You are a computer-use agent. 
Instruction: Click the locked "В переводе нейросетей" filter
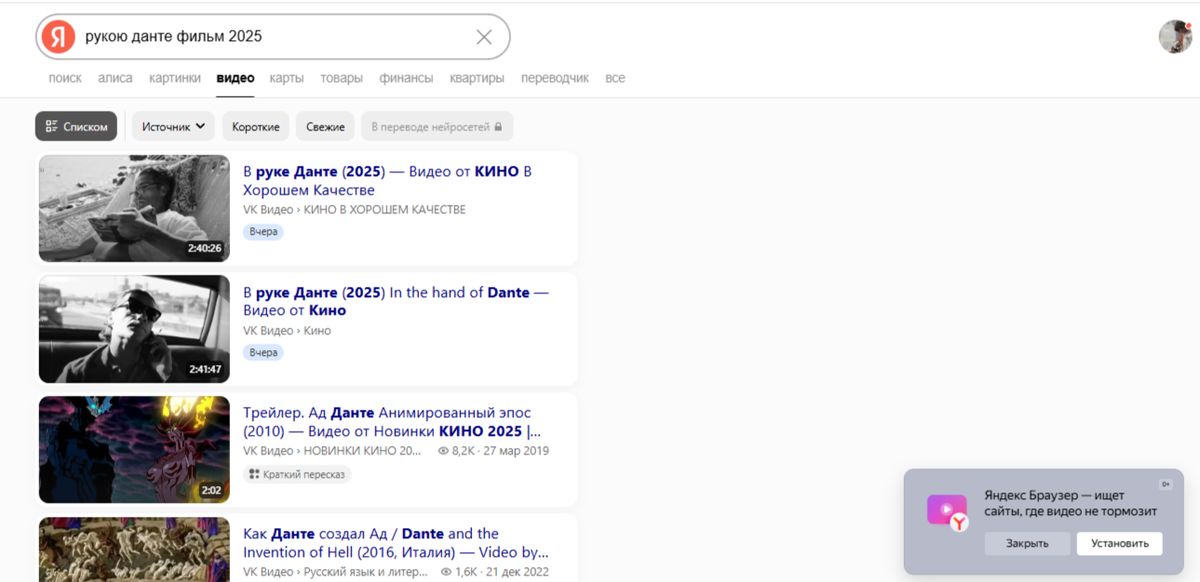click(x=437, y=126)
